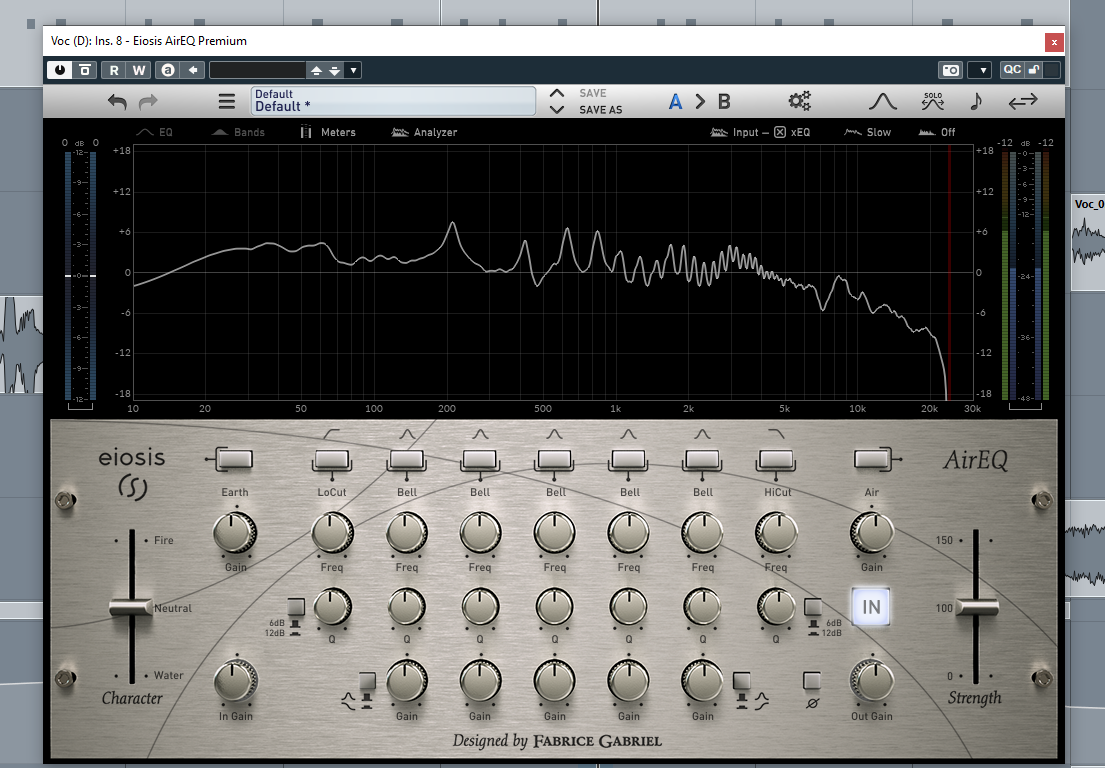Toggle the LoCut band switch
Image resolution: width=1105 pixels, height=768 pixels.
pyautogui.click(x=332, y=459)
